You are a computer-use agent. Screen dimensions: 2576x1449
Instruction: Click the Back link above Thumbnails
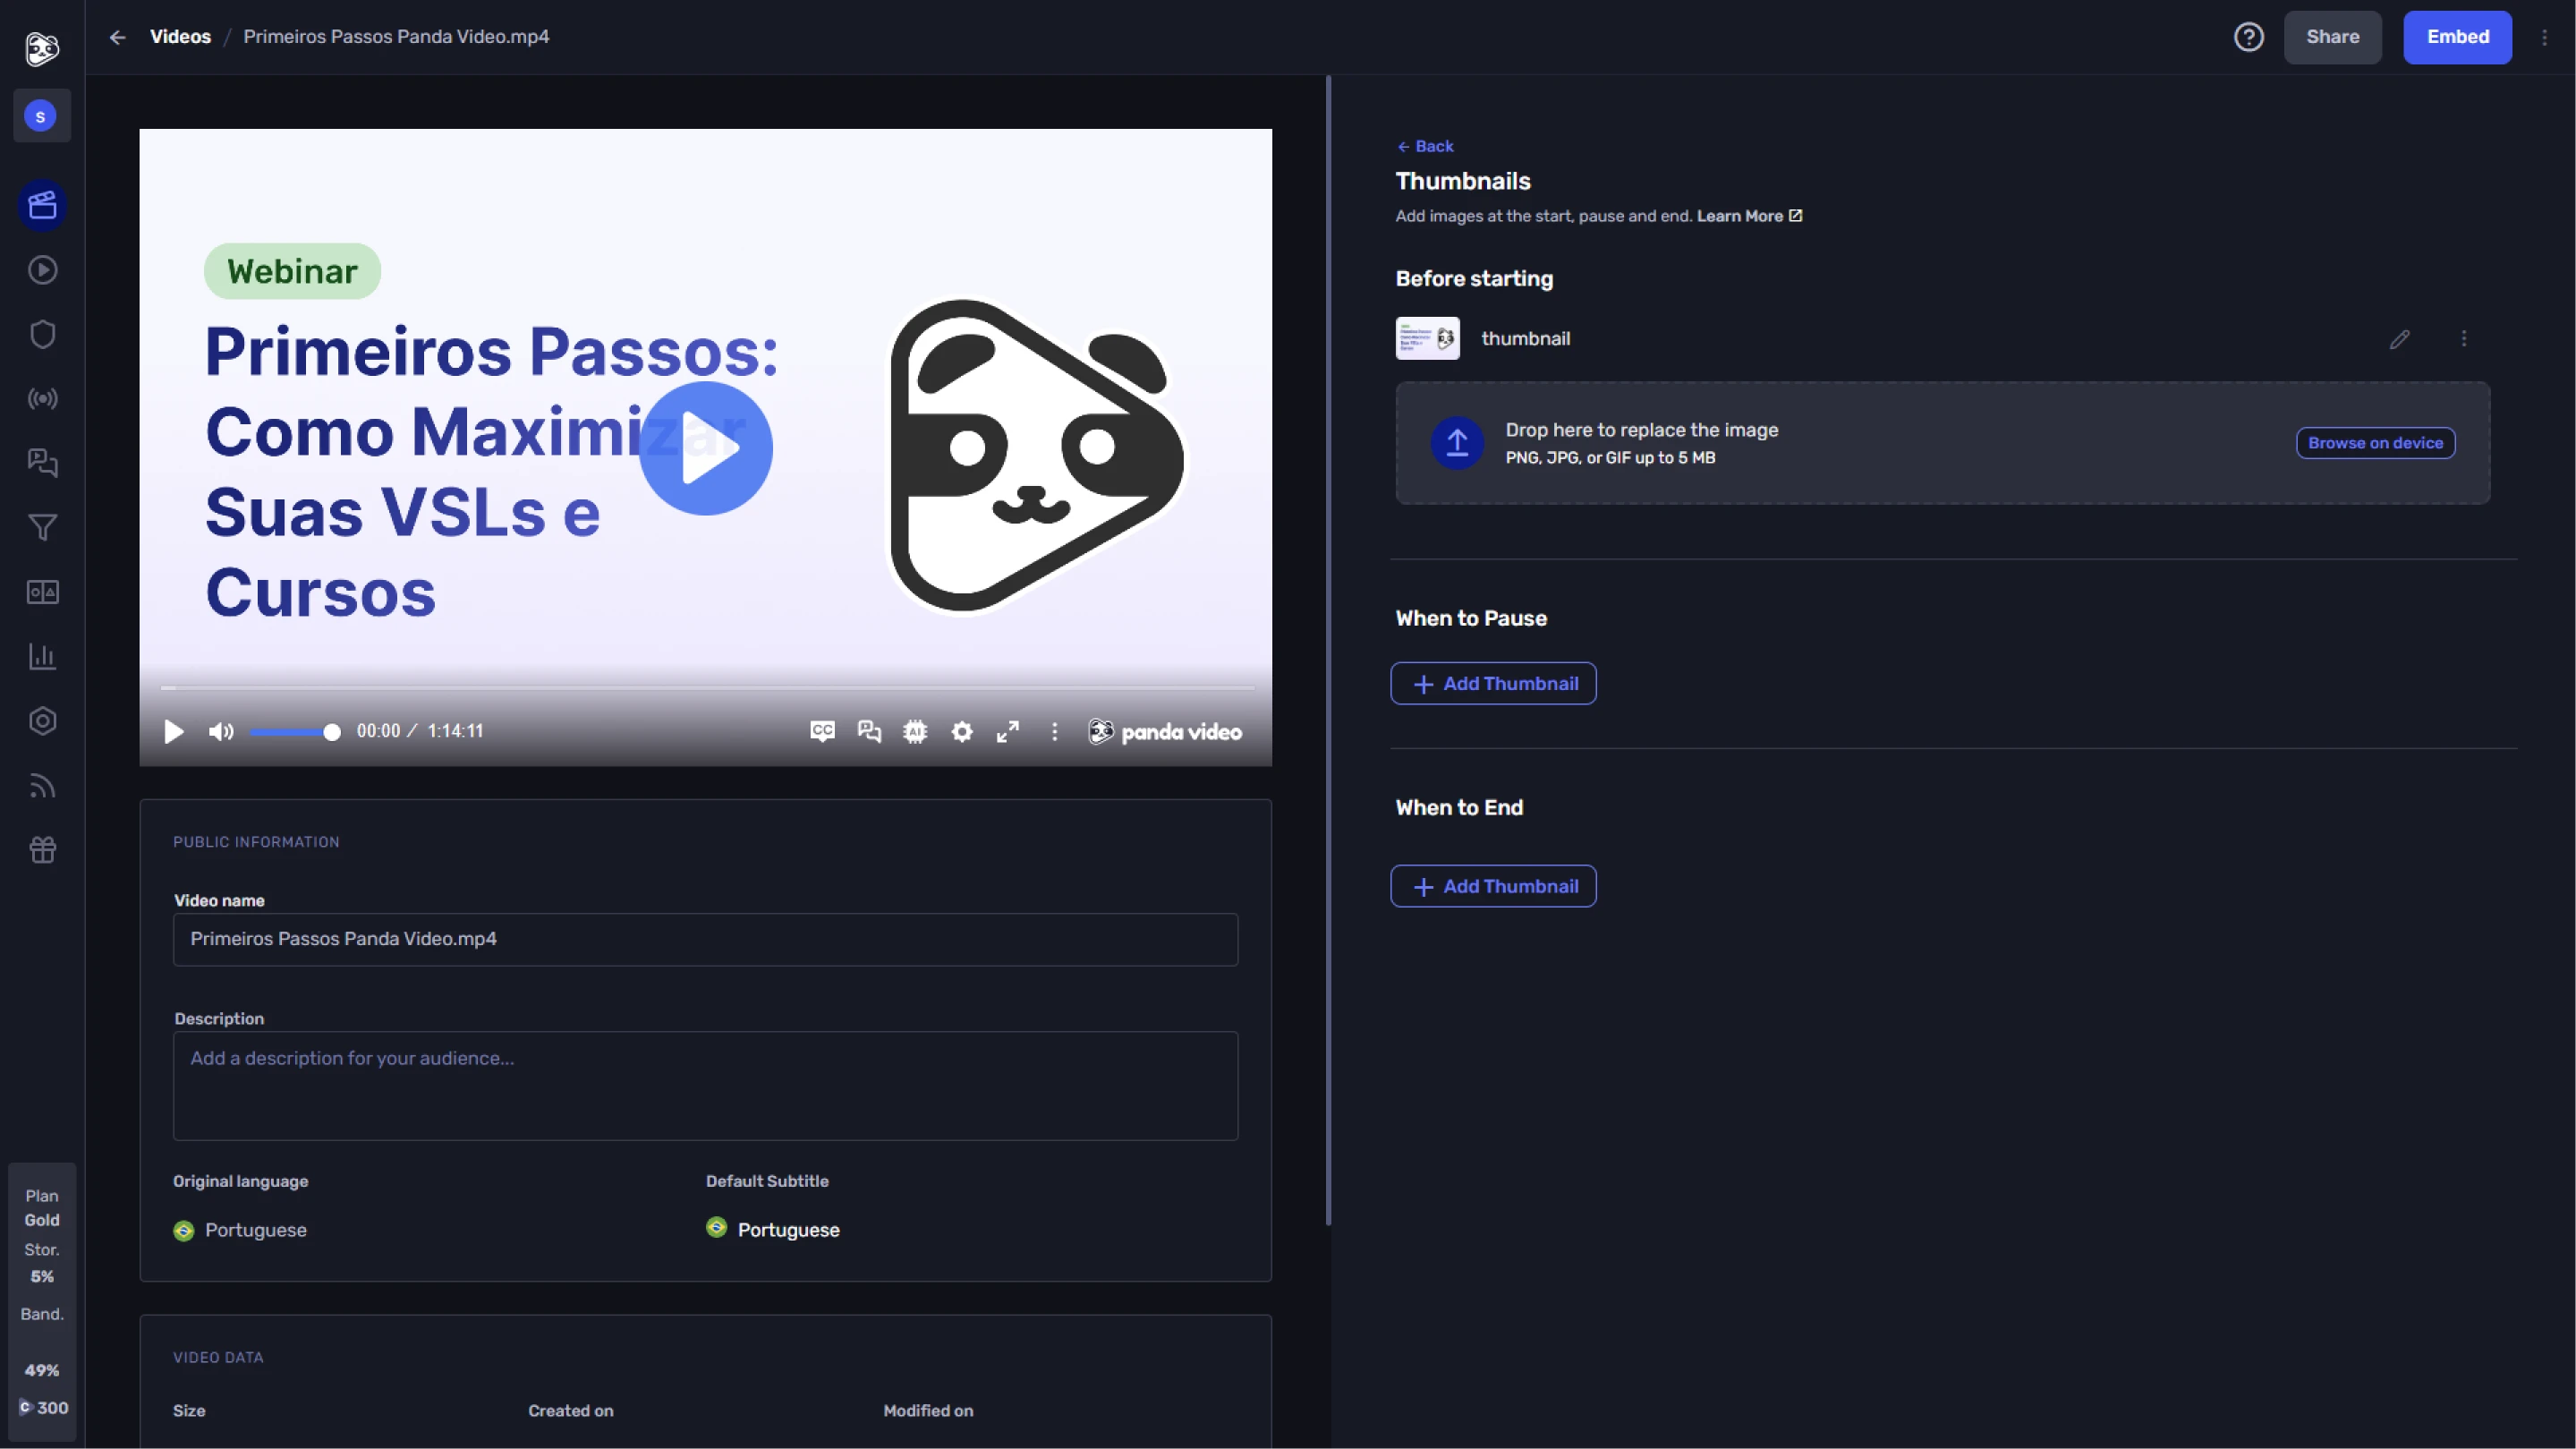[x=1425, y=146]
